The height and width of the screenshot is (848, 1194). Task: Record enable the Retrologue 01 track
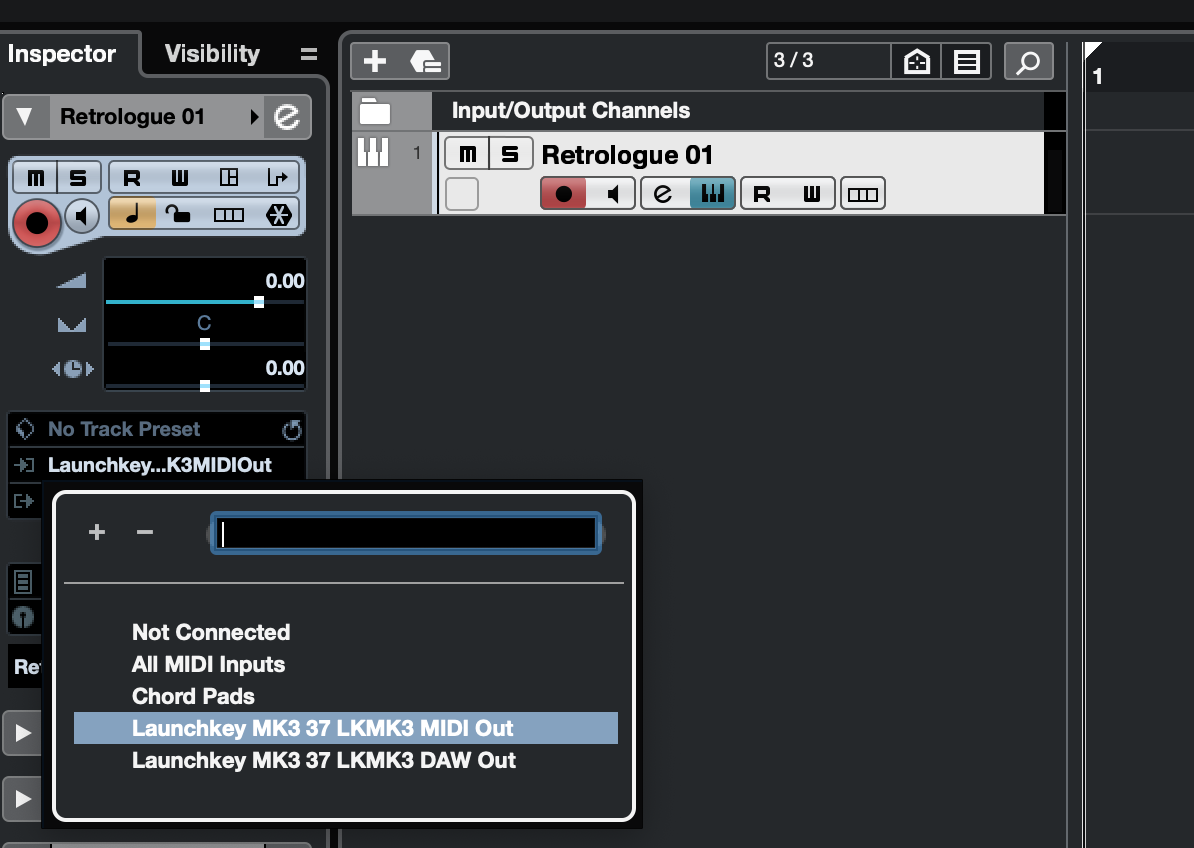(563, 194)
